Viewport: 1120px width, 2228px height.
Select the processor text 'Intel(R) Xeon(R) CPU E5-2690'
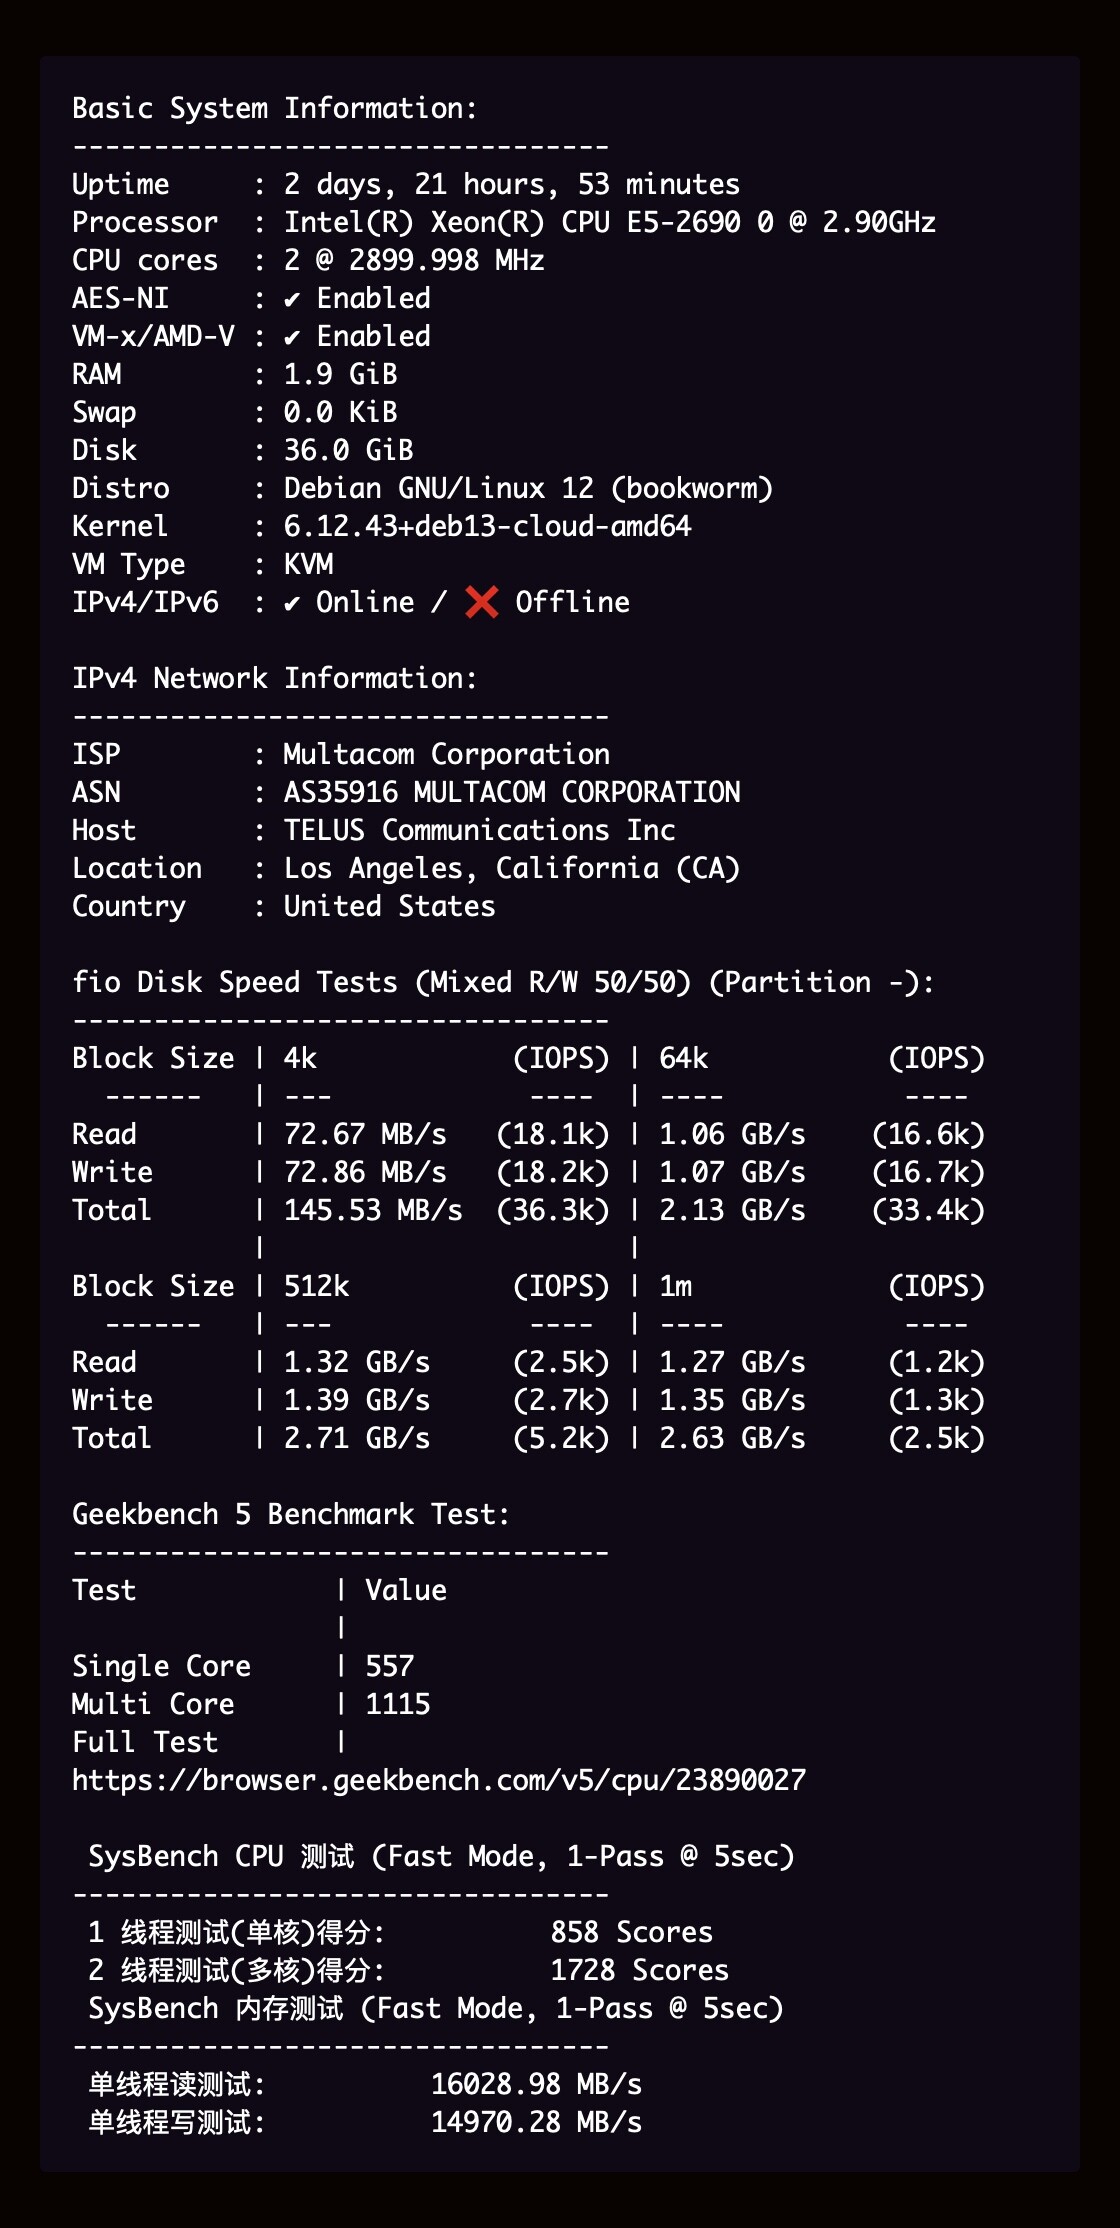pos(512,222)
